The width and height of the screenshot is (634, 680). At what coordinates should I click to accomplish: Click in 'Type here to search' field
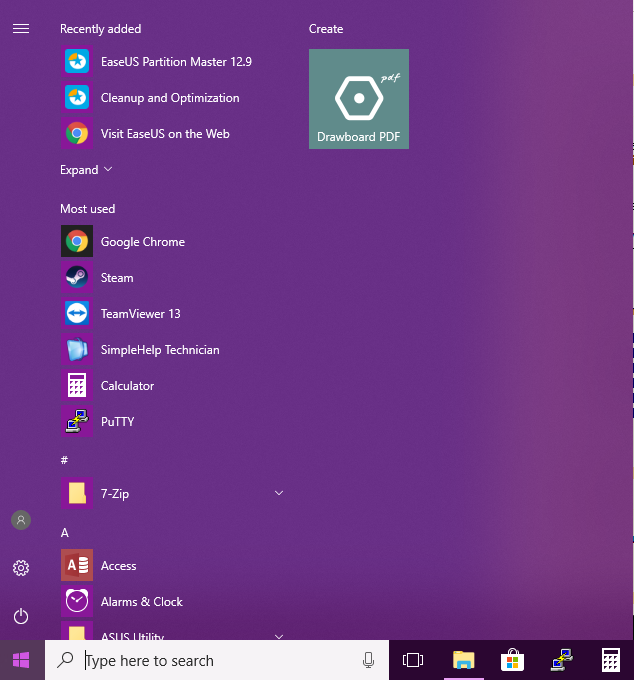tap(217, 660)
